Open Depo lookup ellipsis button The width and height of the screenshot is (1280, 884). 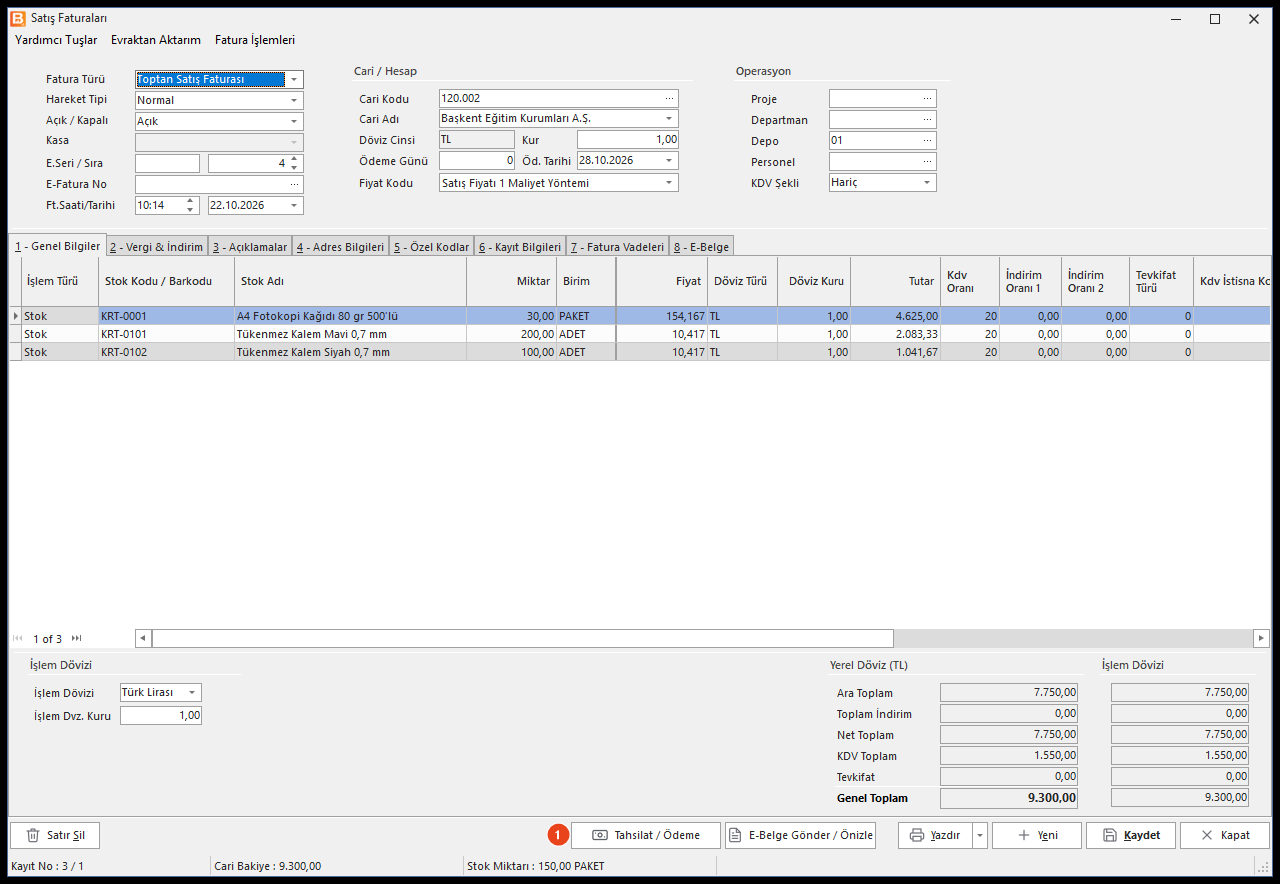pos(928,140)
